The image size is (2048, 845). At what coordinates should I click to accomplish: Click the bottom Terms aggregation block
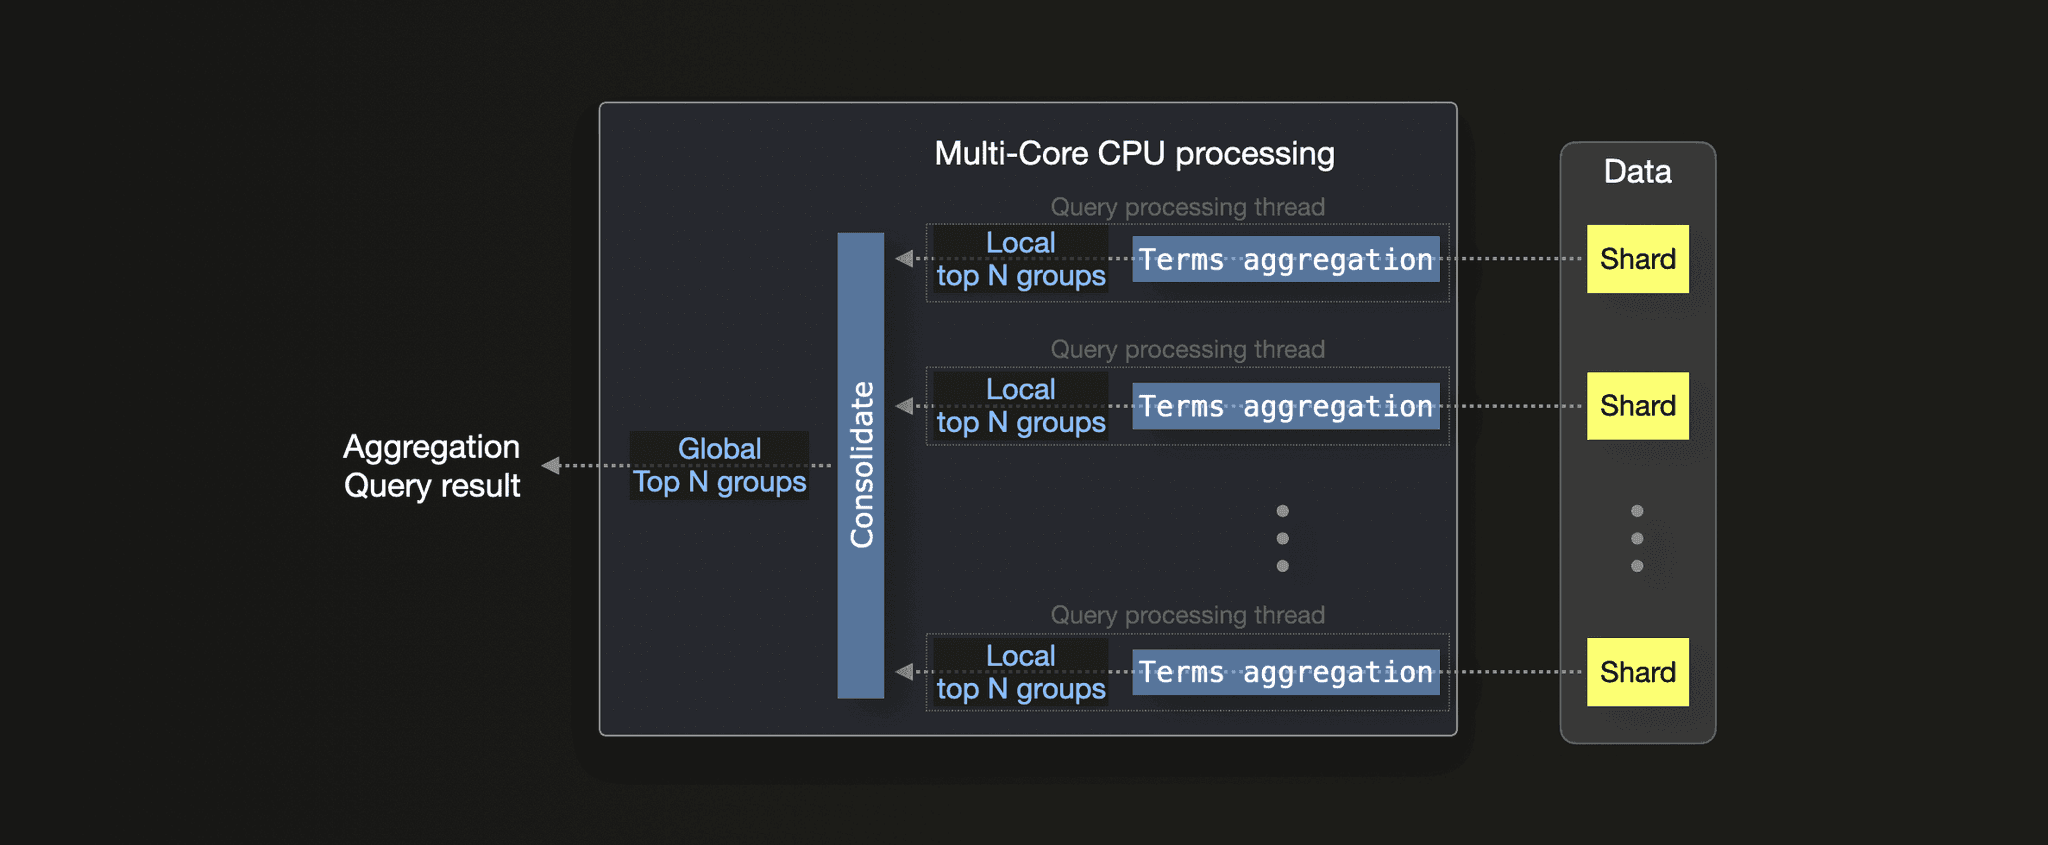(x=1286, y=672)
